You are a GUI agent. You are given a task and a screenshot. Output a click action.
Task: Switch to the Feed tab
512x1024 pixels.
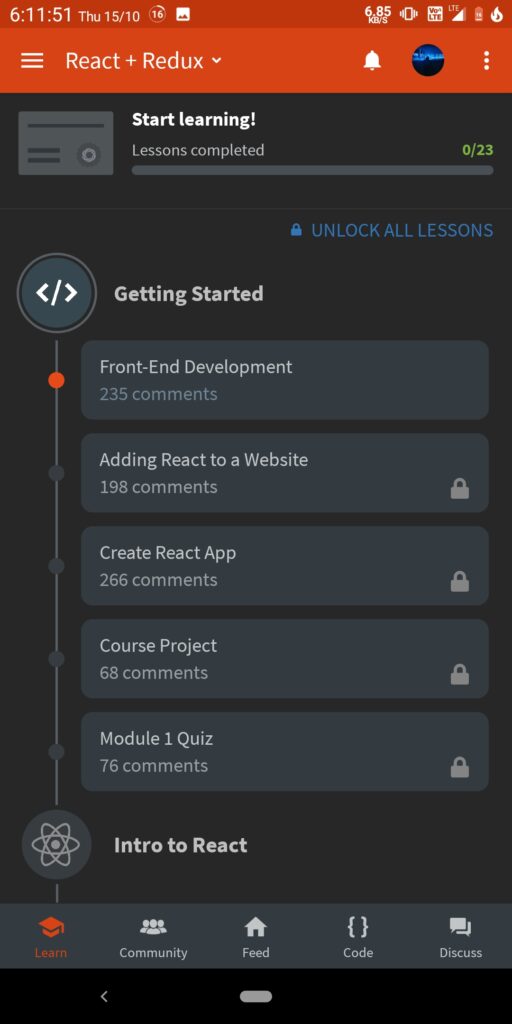tap(255, 937)
